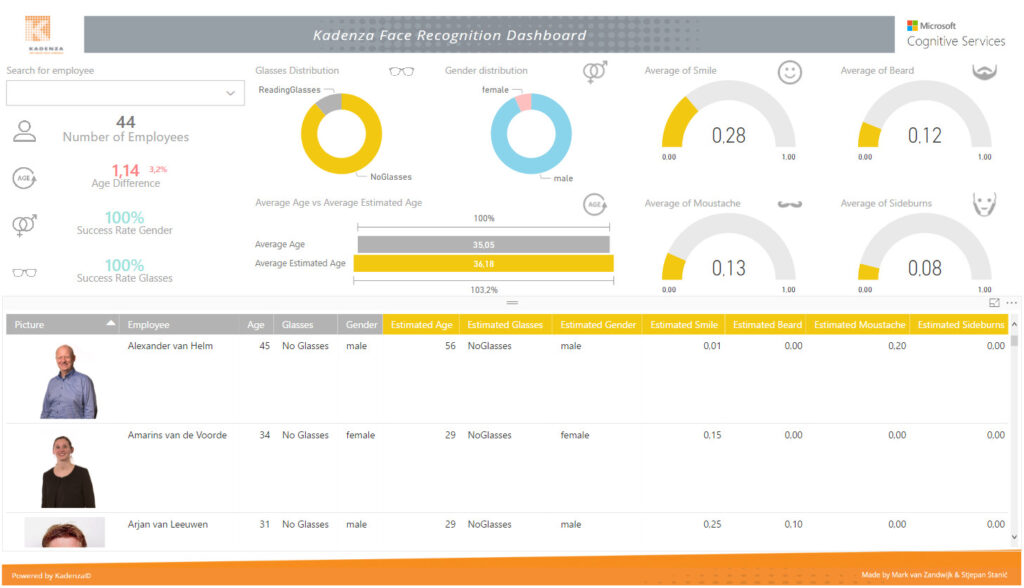Click the table scrollbar up arrow

[1014, 324]
